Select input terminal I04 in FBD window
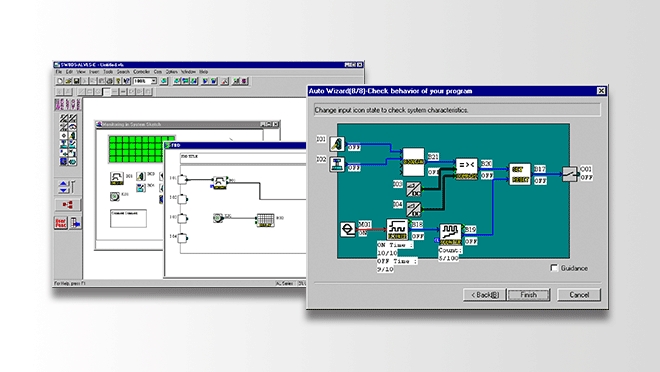Screen dimensions: 660x372 [182, 238]
